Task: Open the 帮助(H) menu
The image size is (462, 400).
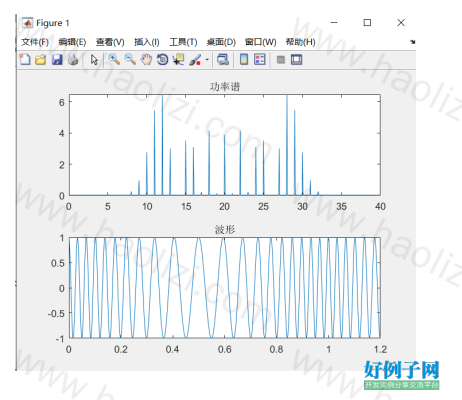Action: pos(300,42)
